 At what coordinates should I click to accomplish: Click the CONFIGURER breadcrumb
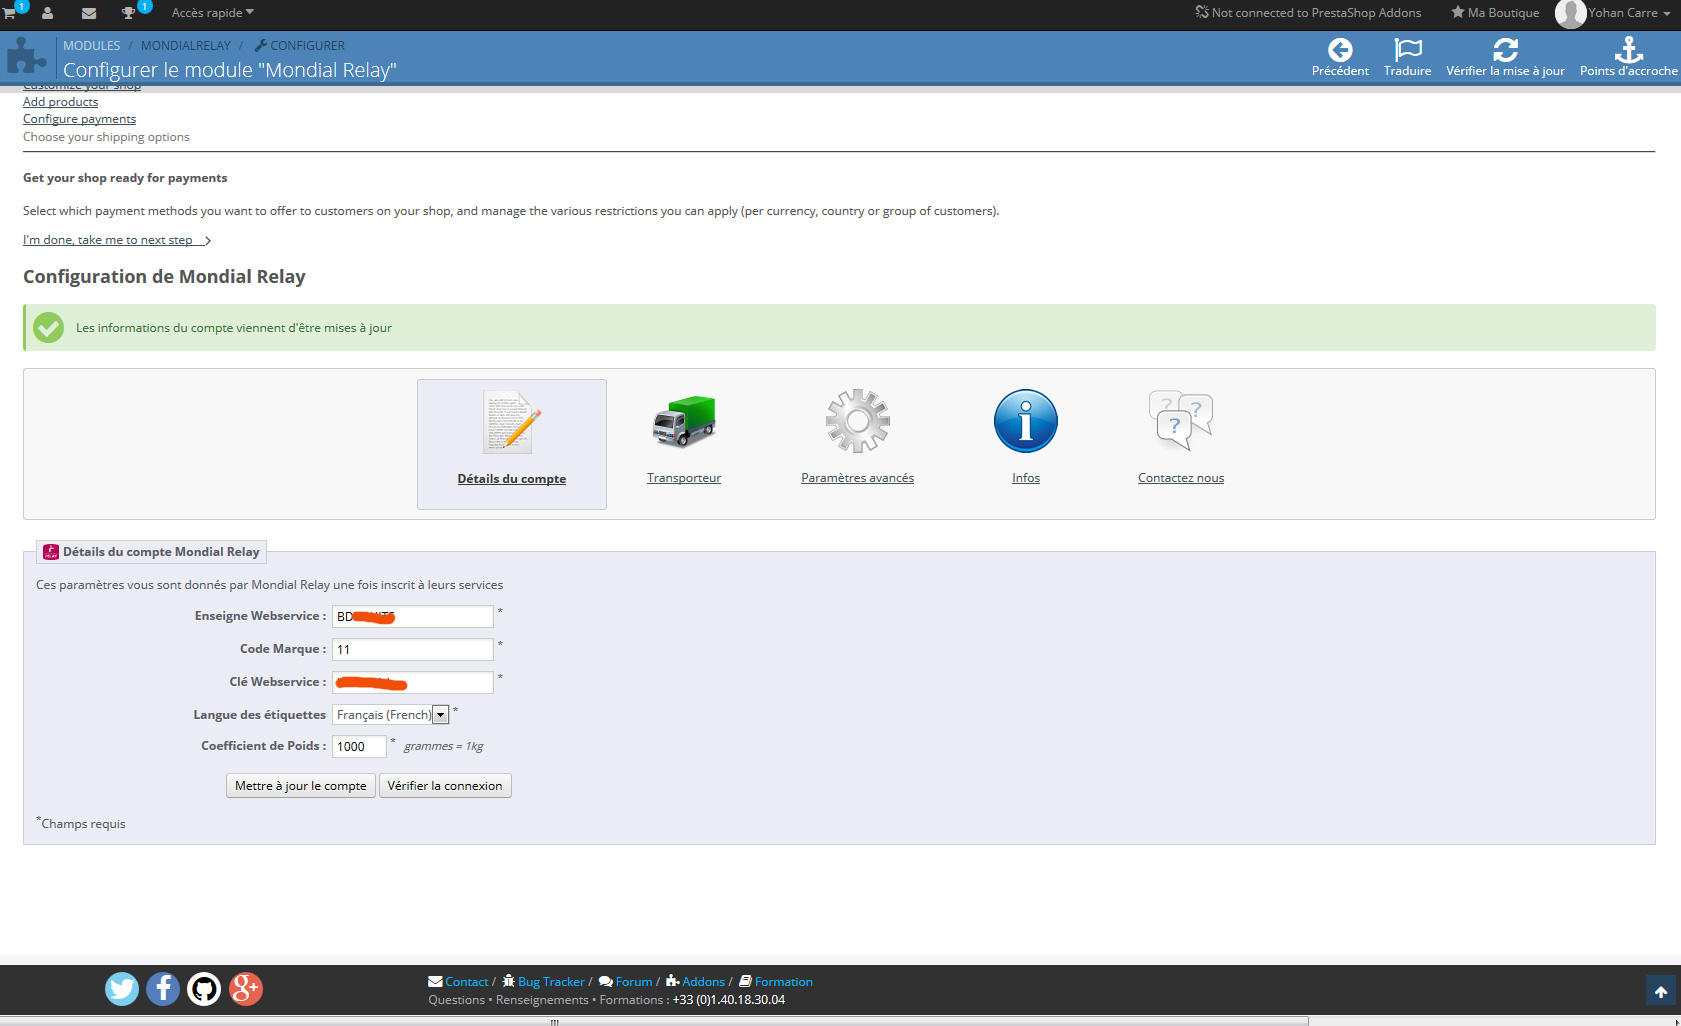tap(300, 46)
